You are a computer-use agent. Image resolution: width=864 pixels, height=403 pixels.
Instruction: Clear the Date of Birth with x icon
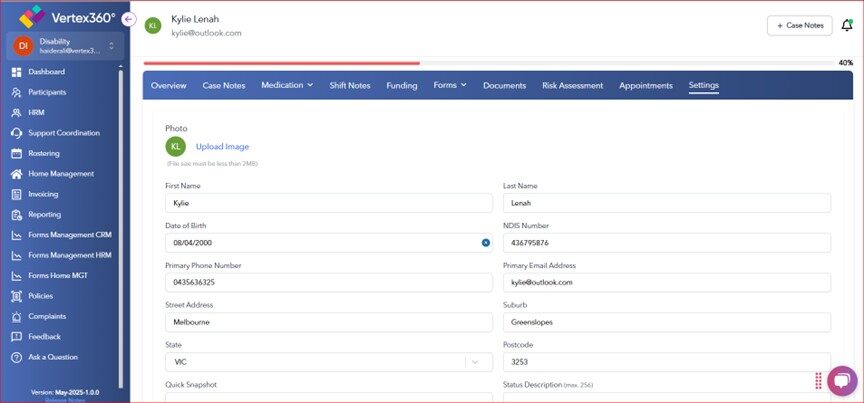[485, 243]
